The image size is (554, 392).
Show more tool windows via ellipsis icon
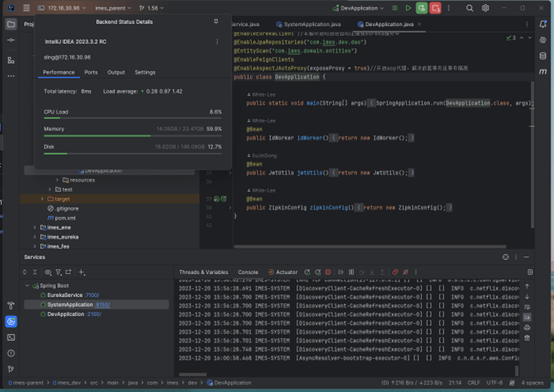click(11, 76)
